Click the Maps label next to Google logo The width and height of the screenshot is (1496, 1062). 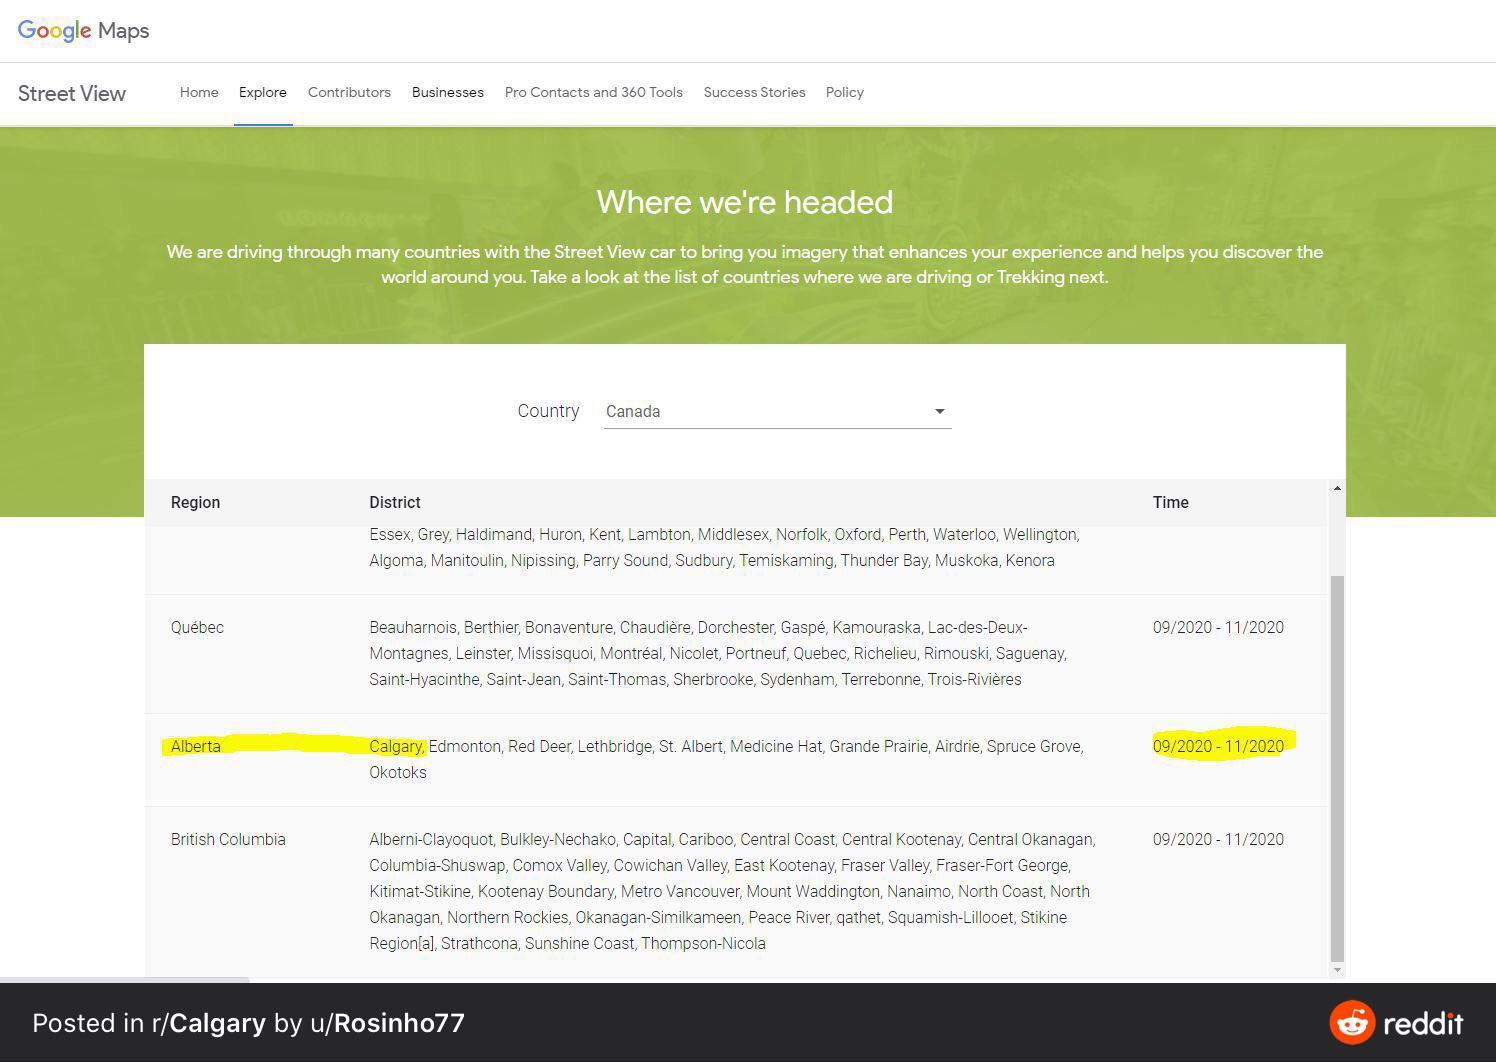(x=124, y=30)
